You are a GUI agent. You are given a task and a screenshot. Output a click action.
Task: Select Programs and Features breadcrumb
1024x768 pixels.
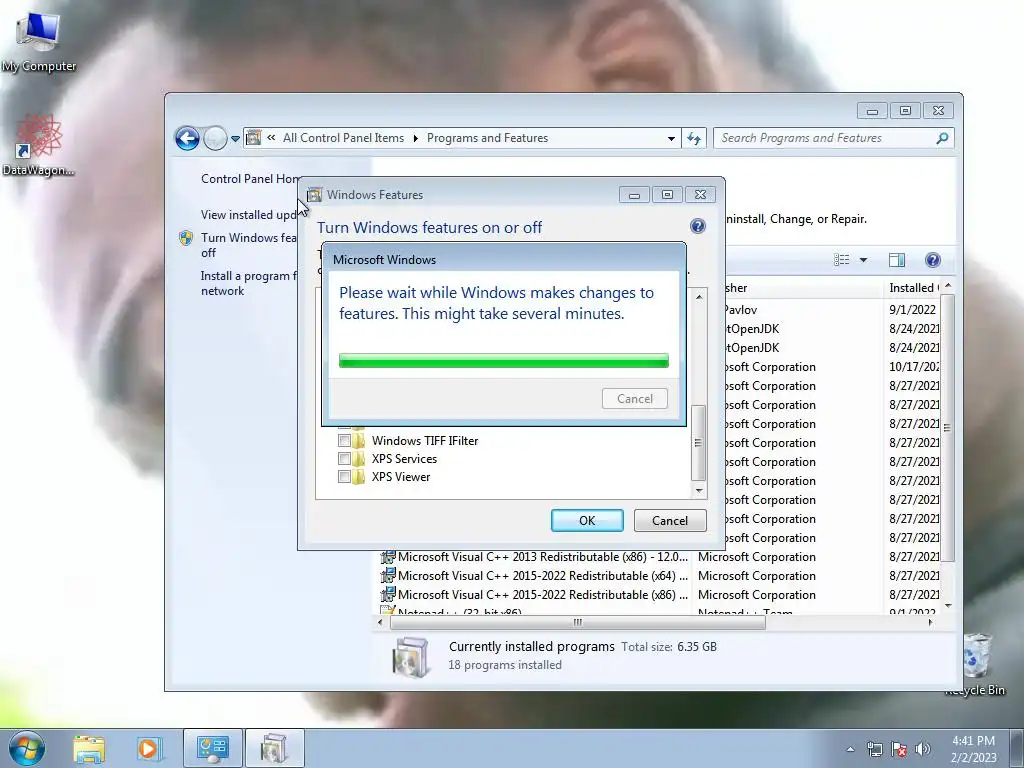pos(487,138)
